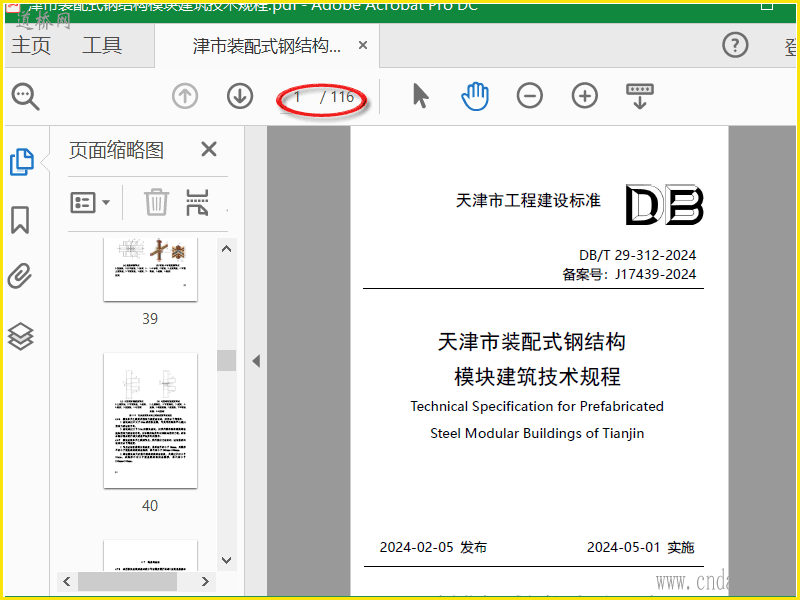800x600 pixels.
Task: Click the release date 2024-02-05 发布
Action: [x=433, y=547]
